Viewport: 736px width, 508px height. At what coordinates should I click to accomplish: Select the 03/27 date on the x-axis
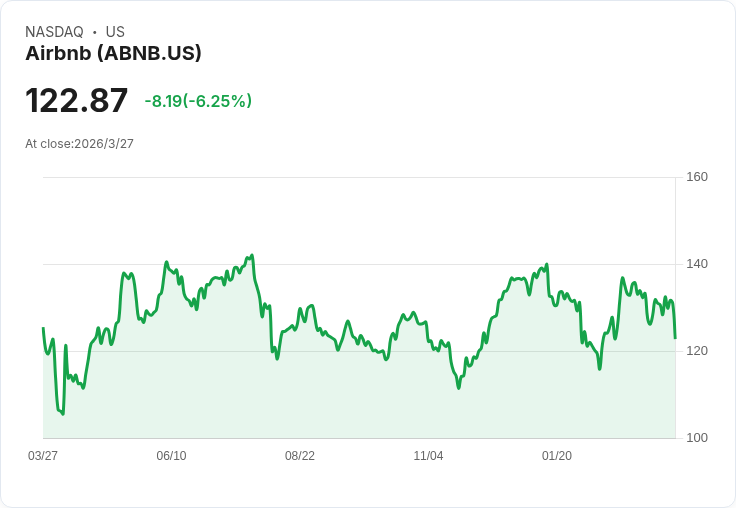click(x=43, y=456)
